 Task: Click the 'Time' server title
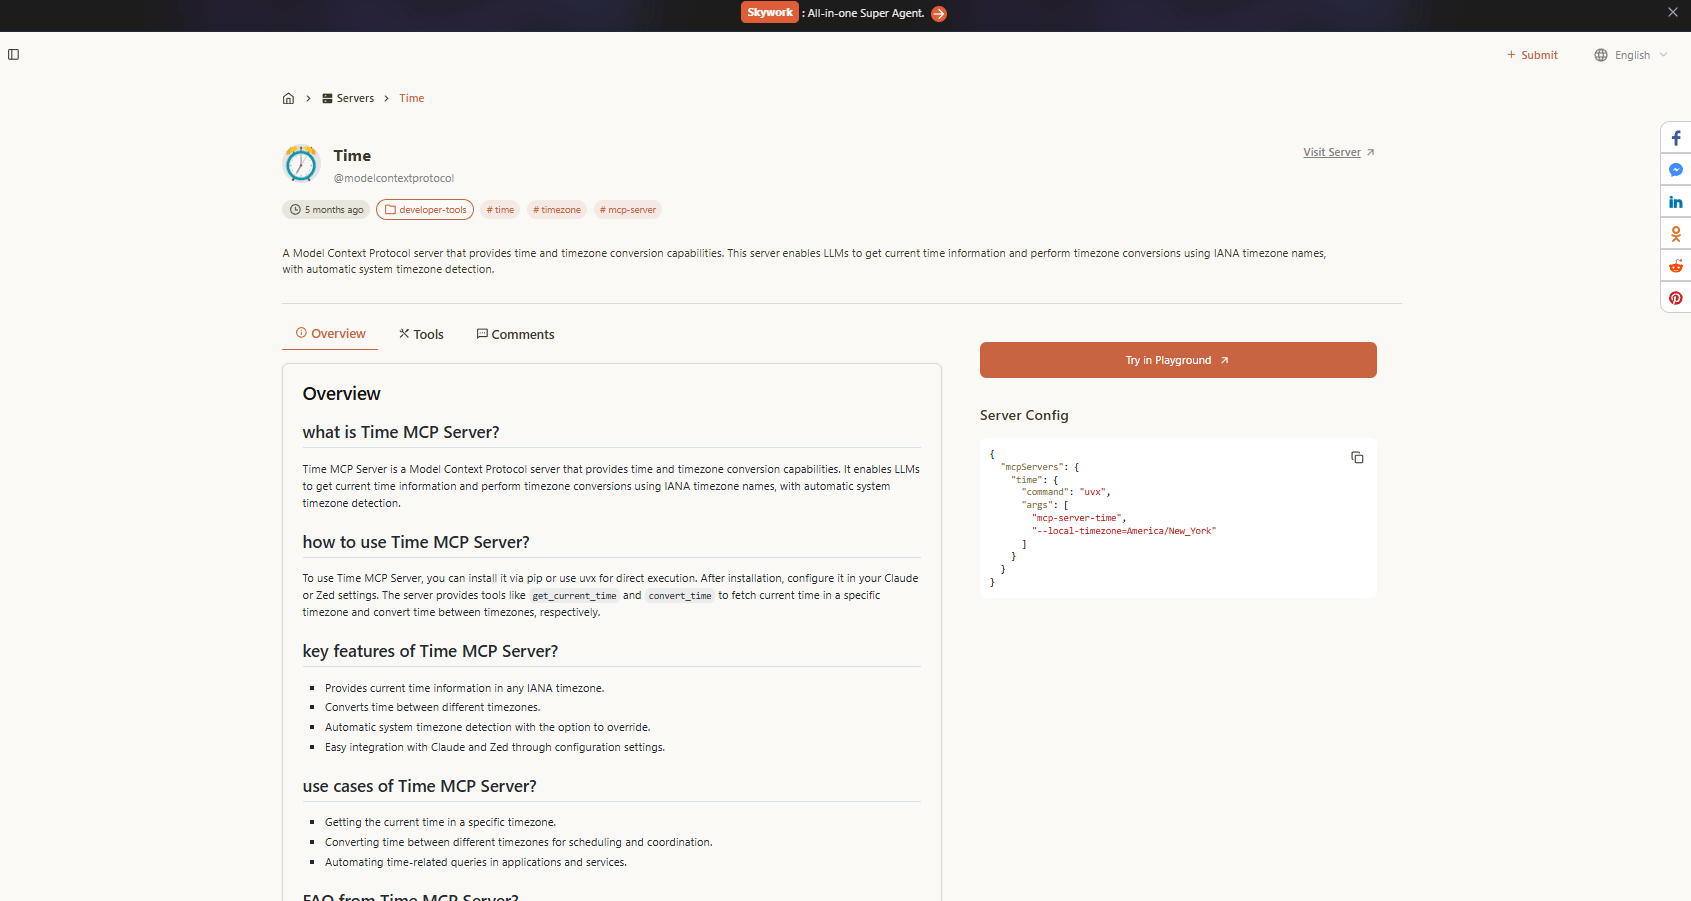point(352,156)
